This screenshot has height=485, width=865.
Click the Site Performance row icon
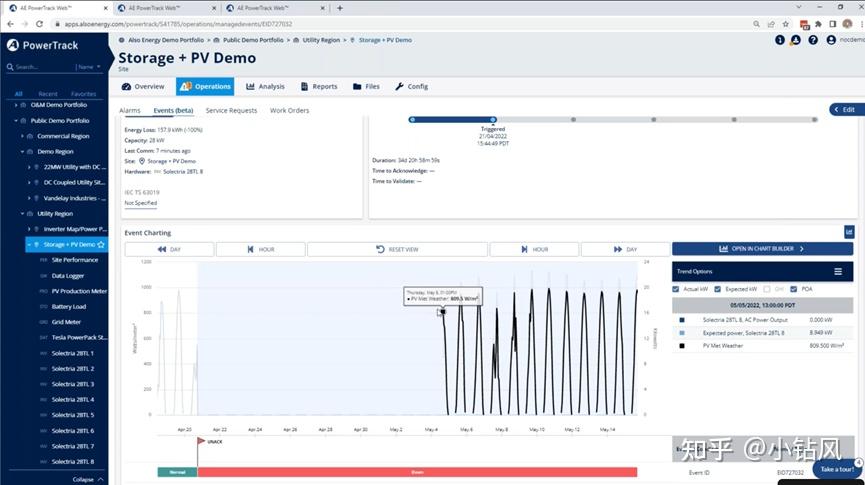click(44, 260)
